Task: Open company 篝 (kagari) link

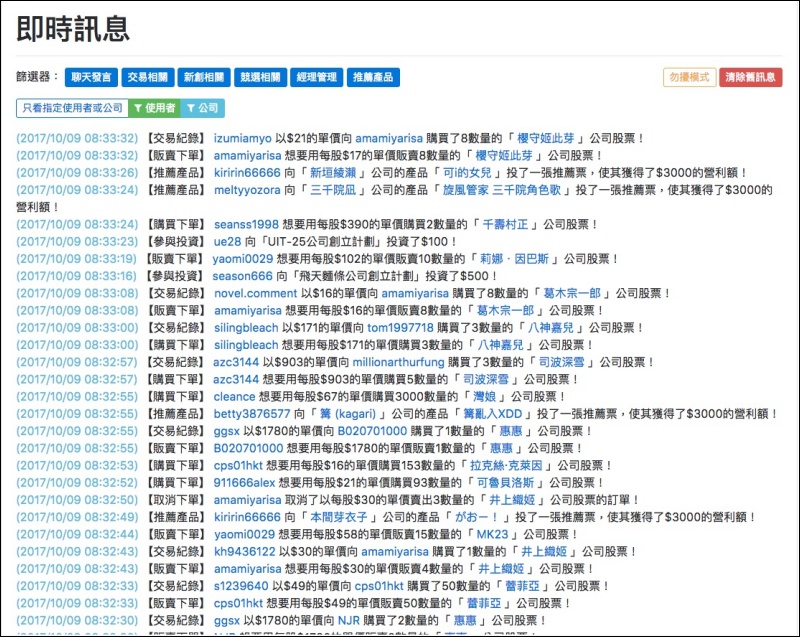Action: 348,414
